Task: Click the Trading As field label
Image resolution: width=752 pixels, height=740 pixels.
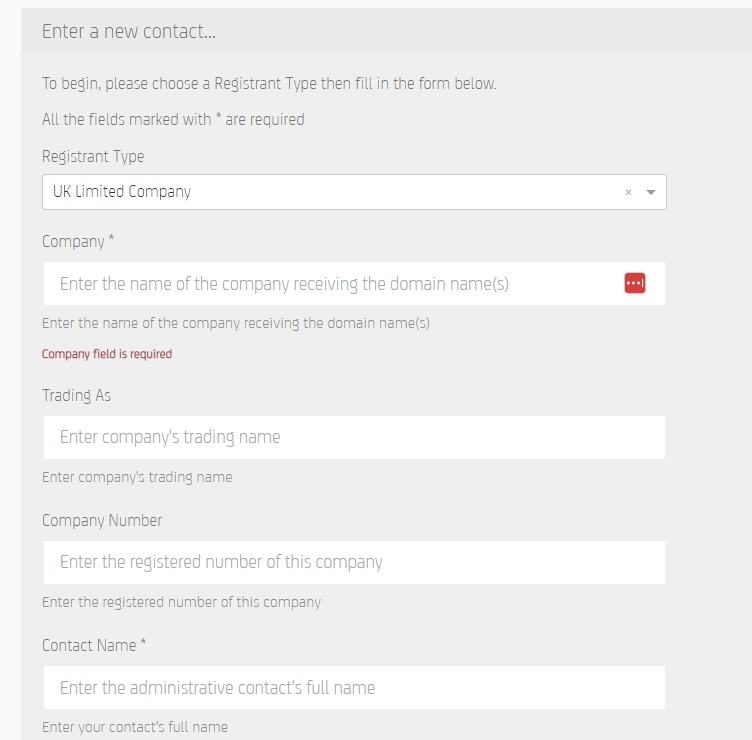Action: click(x=76, y=395)
